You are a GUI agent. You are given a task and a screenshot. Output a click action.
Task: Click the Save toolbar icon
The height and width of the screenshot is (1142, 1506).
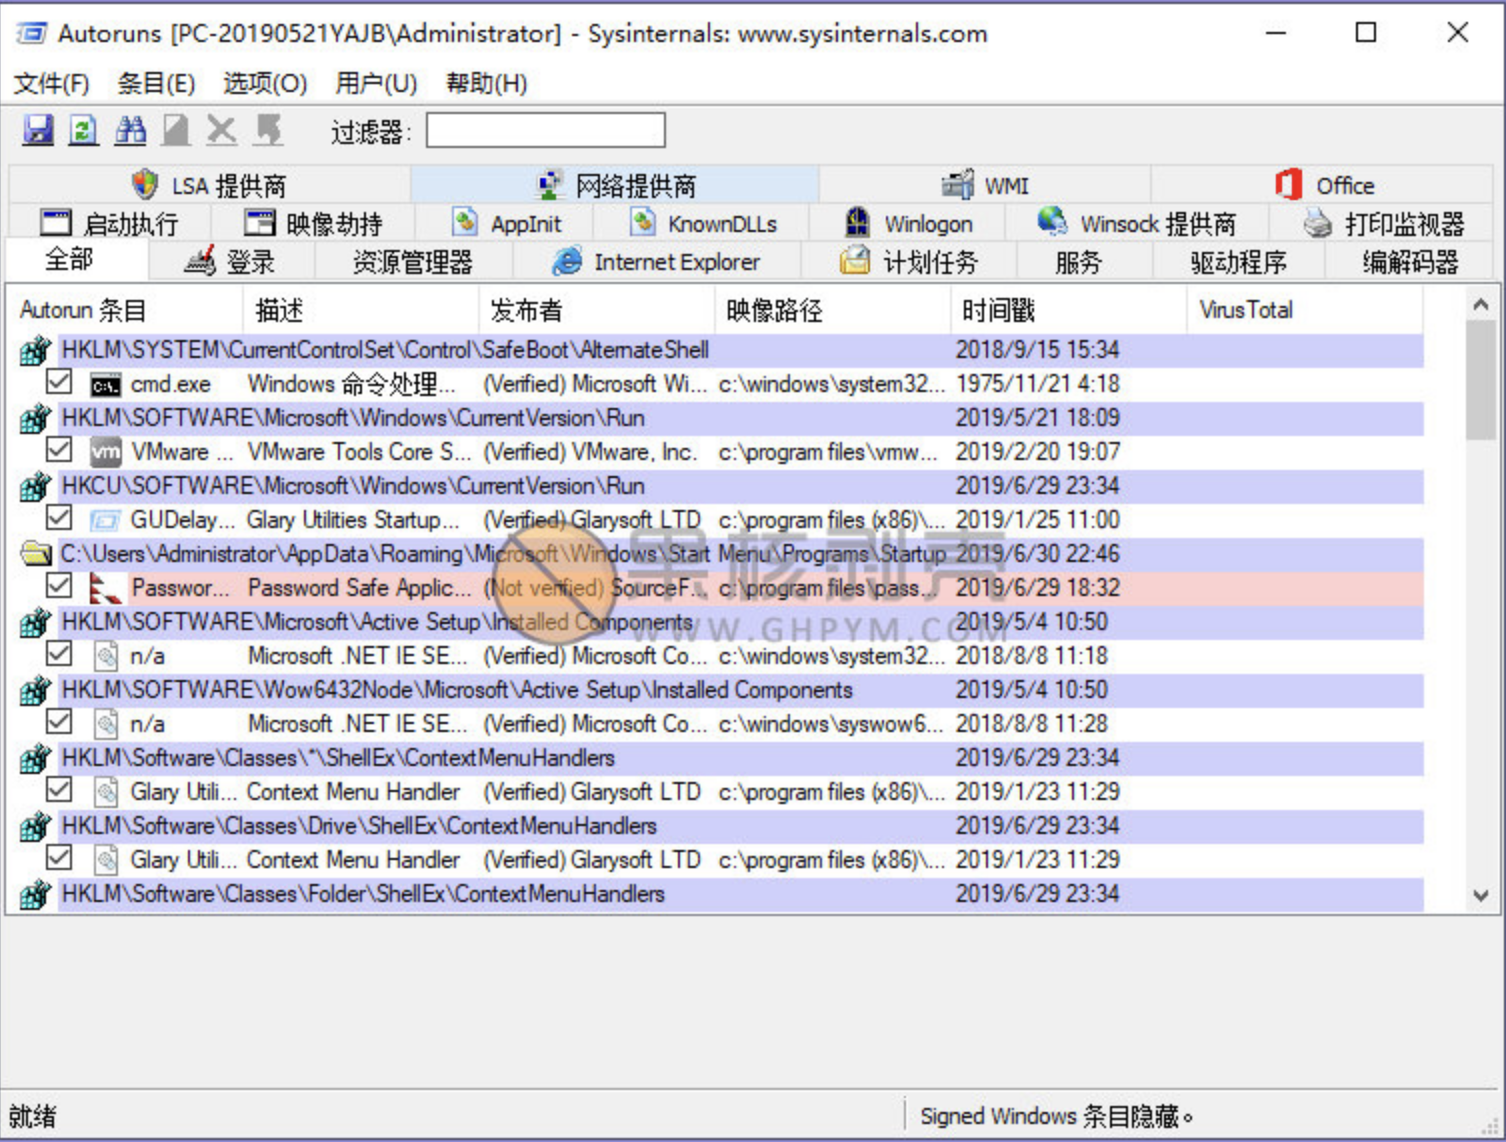coord(38,130)
